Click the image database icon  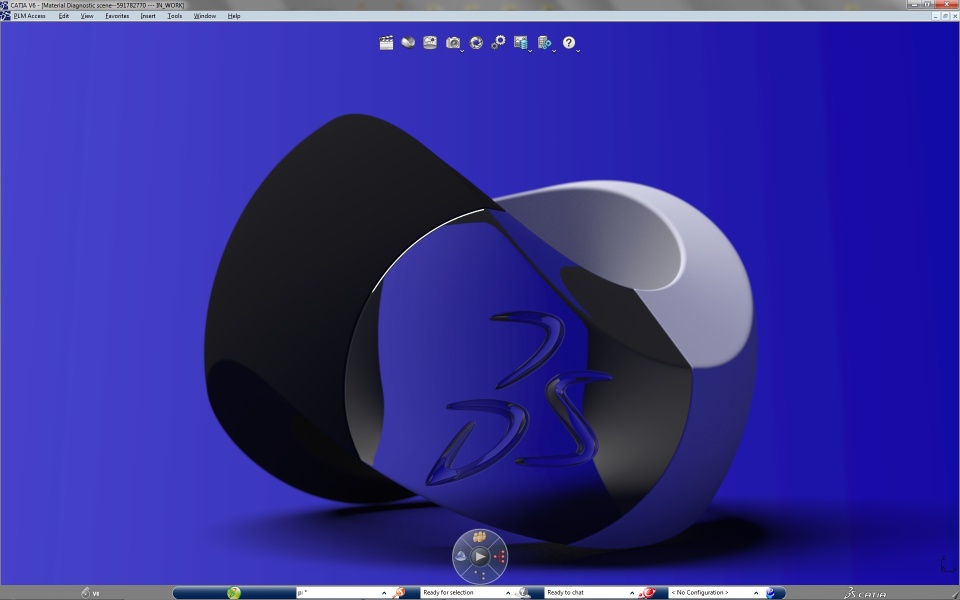(x=520, y=42)
